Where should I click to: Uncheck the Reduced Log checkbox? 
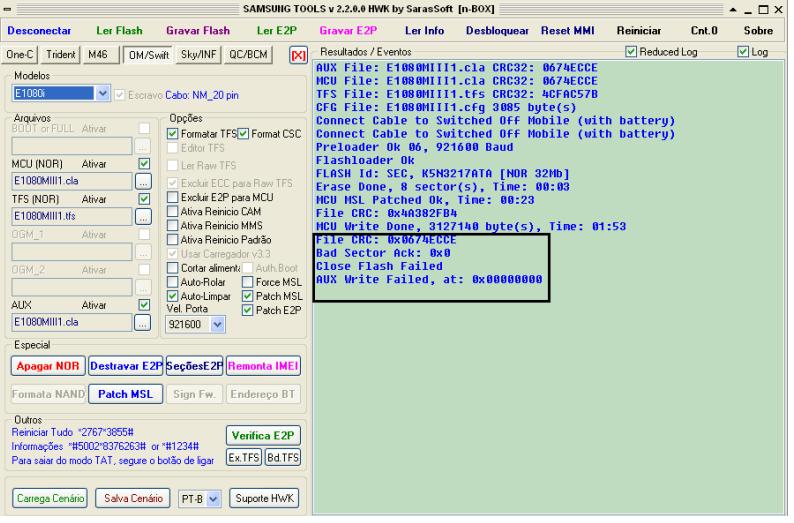tap(631, 51)
